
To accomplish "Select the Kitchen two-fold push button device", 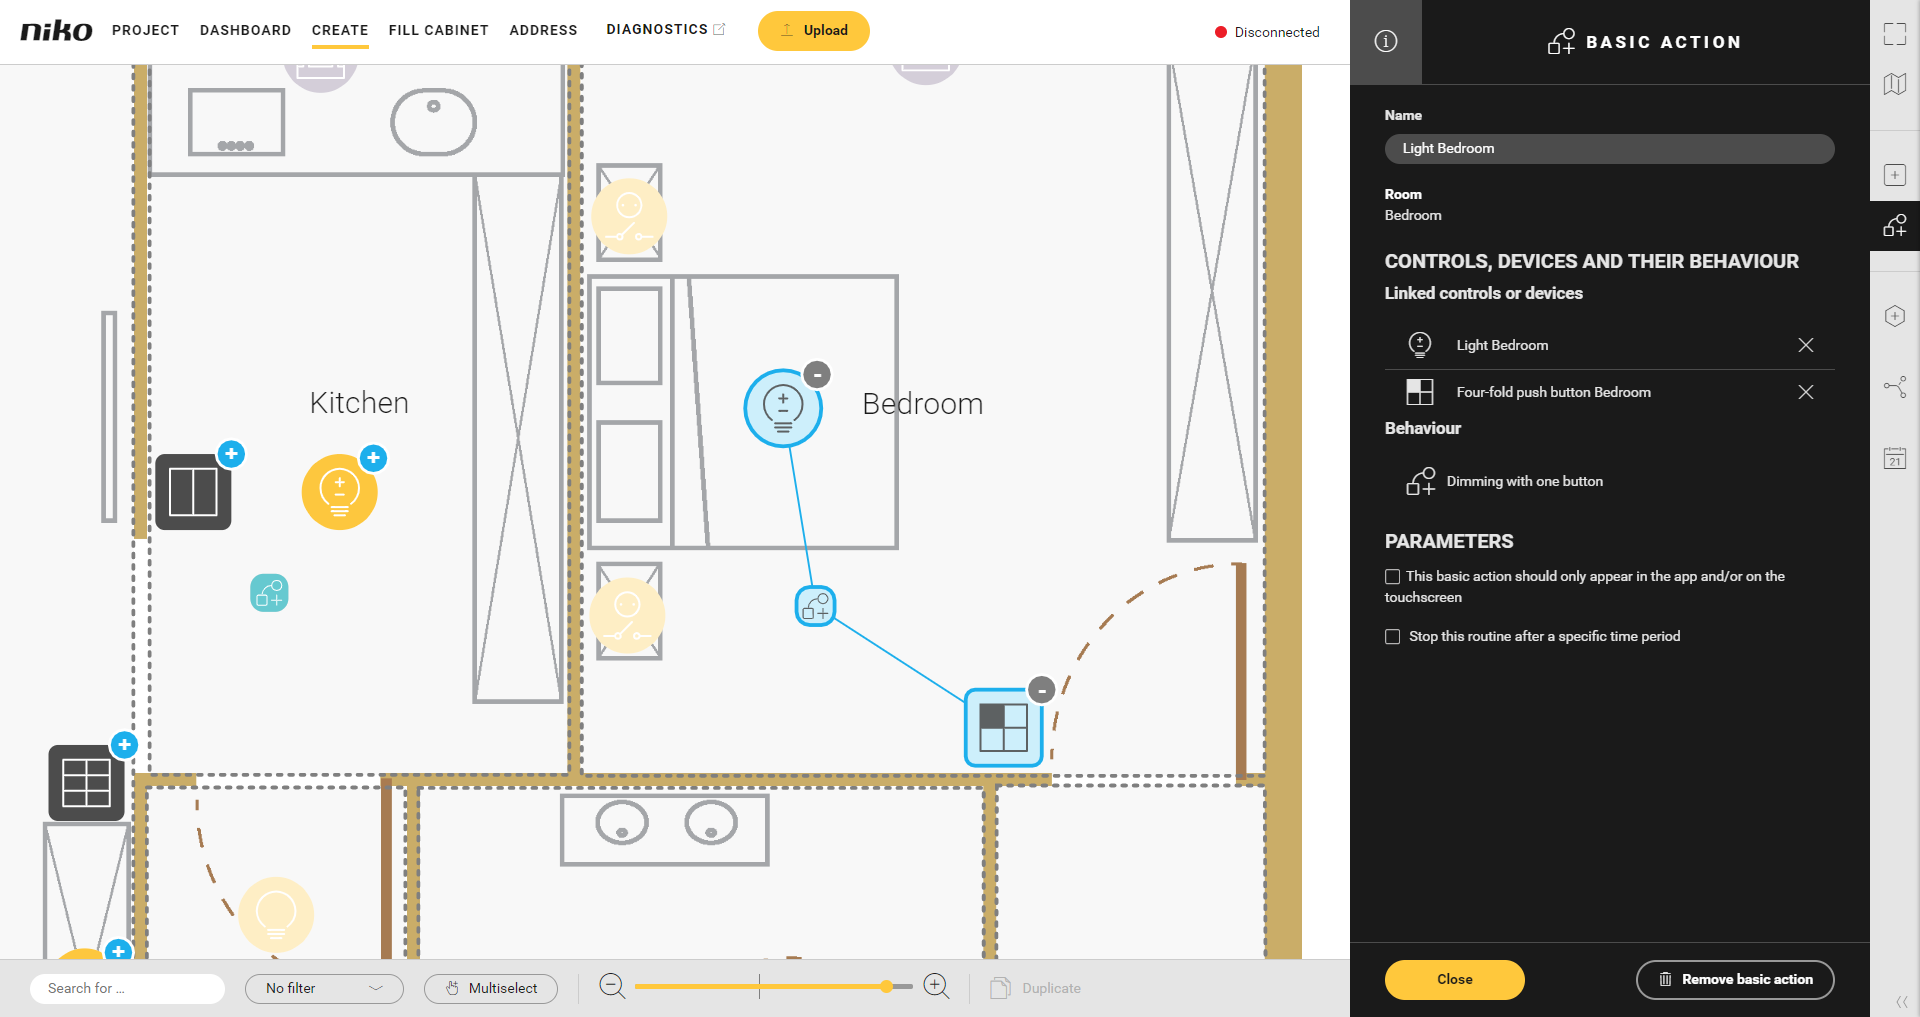I will pyautogui.click(x=193, y=492).
